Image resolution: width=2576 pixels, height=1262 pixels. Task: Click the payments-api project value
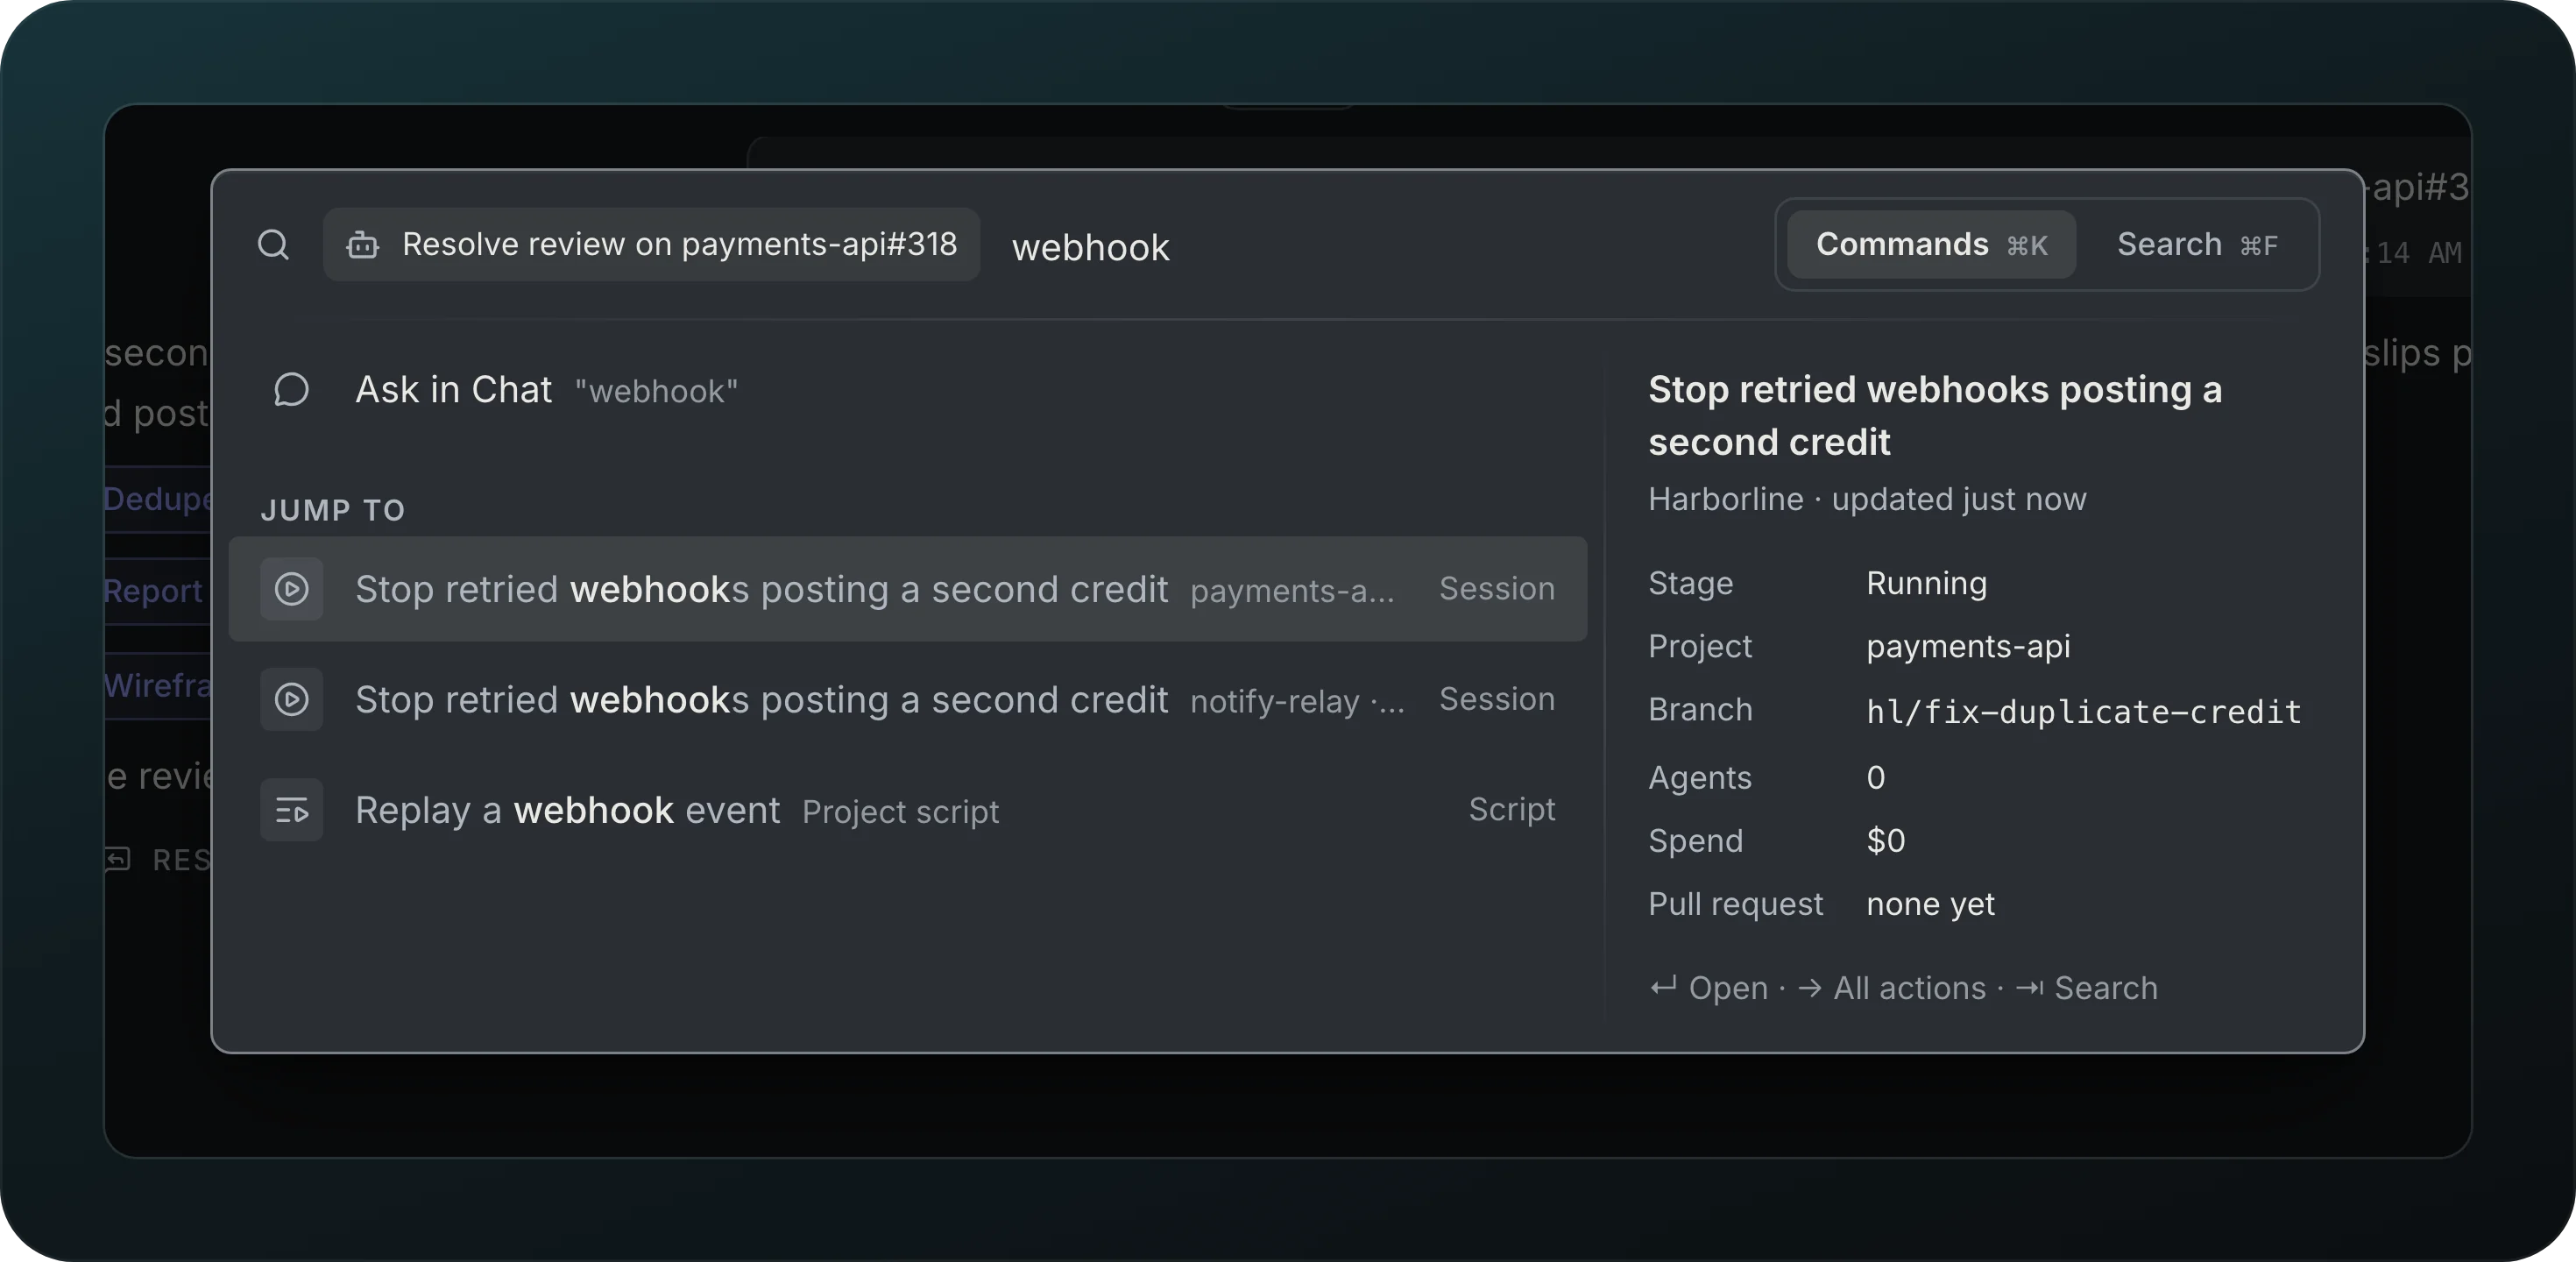(1968, 646)
